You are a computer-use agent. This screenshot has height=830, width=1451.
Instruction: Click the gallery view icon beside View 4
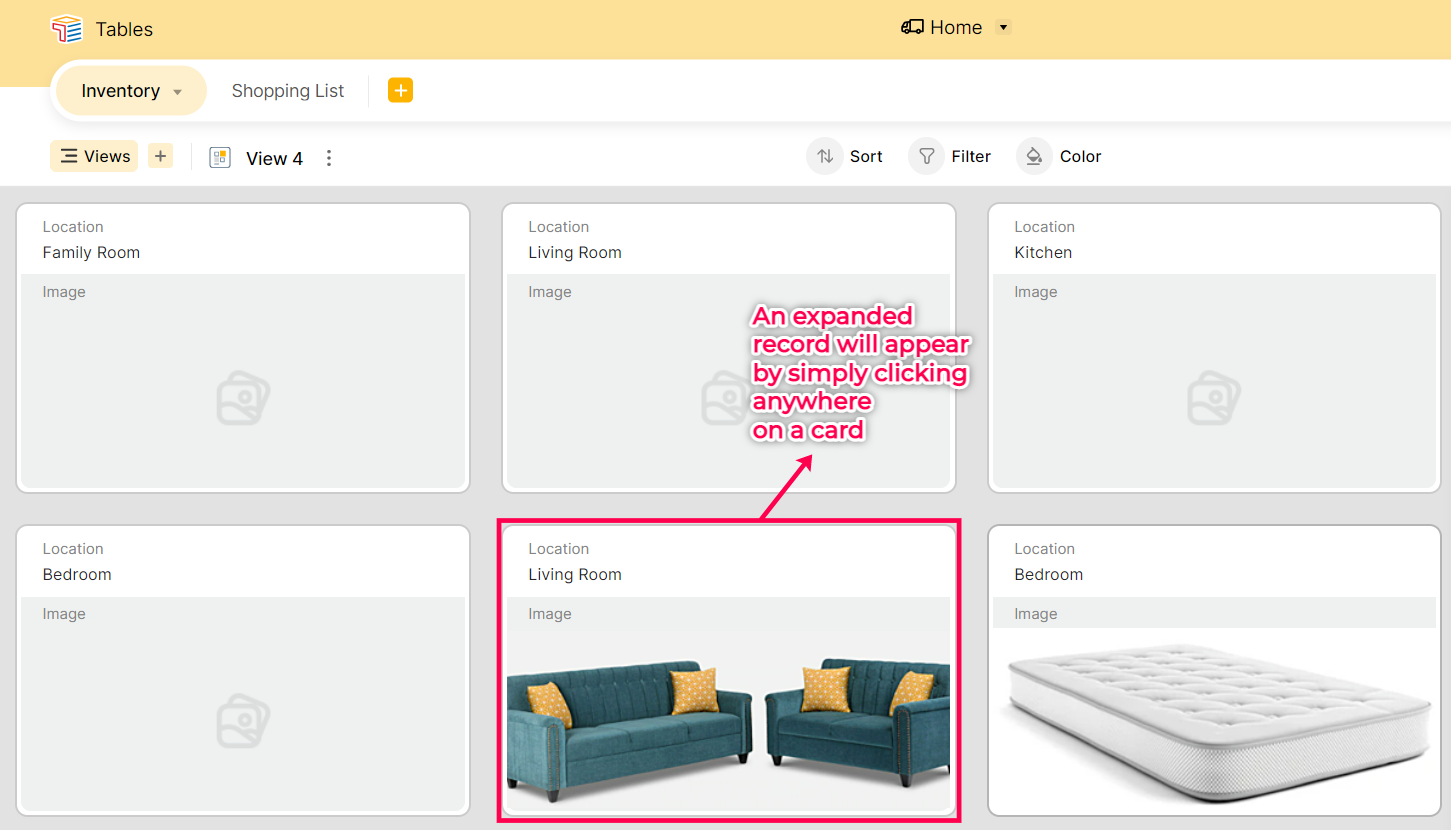(x=220, y=158)
